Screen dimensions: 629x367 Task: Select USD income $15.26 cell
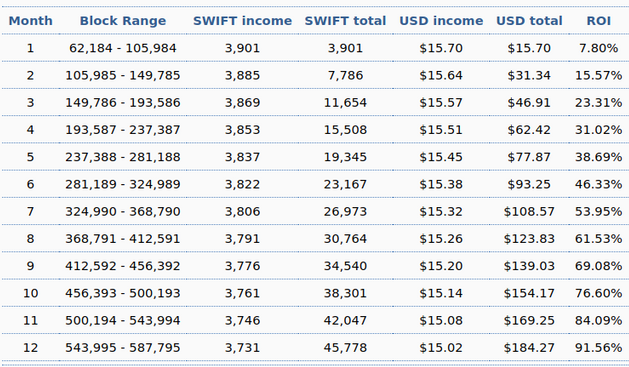pos(441,239)
